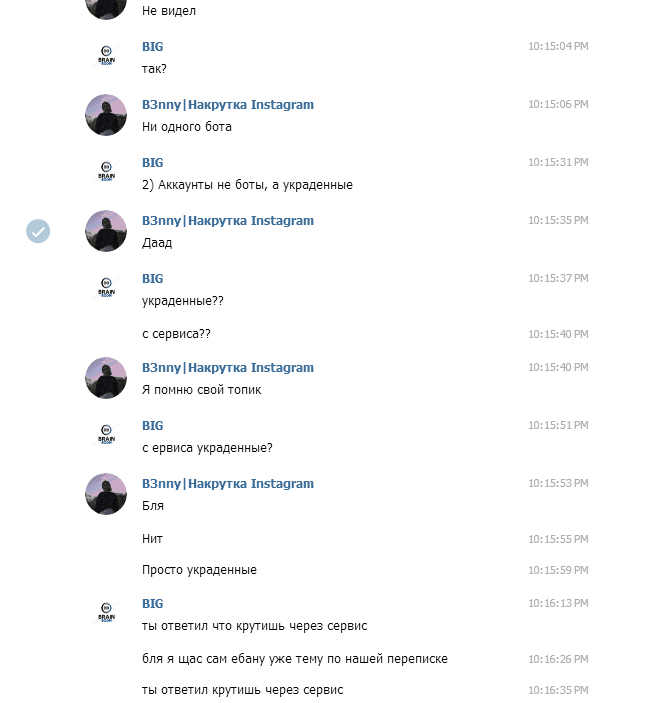Open BIG avatar at 10:15:04 PM
This screenshot has height=703, width=658.
(106, 56)
